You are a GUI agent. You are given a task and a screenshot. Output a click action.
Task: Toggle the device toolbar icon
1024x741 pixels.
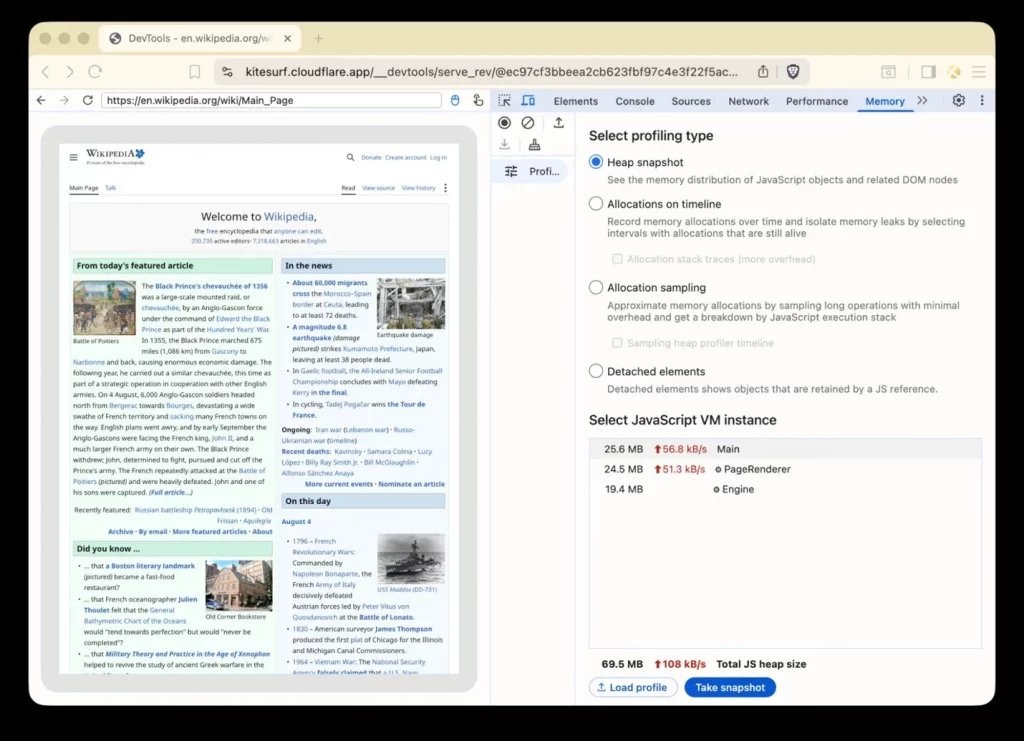tap(528, 101)
